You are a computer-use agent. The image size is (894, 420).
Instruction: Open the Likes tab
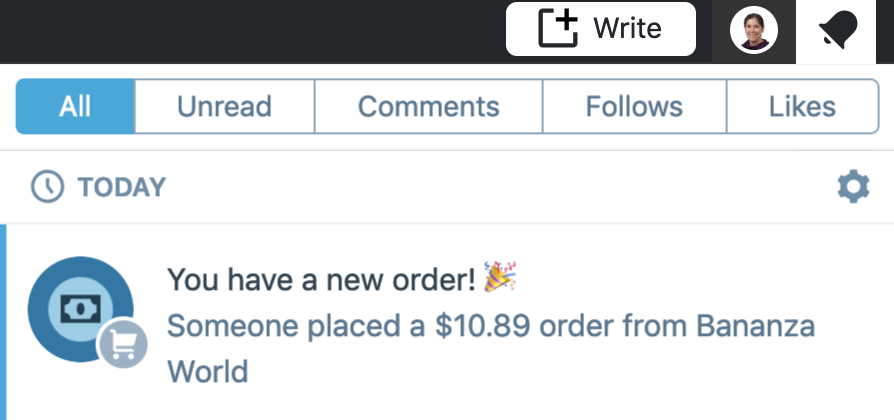tap(802, 107)
